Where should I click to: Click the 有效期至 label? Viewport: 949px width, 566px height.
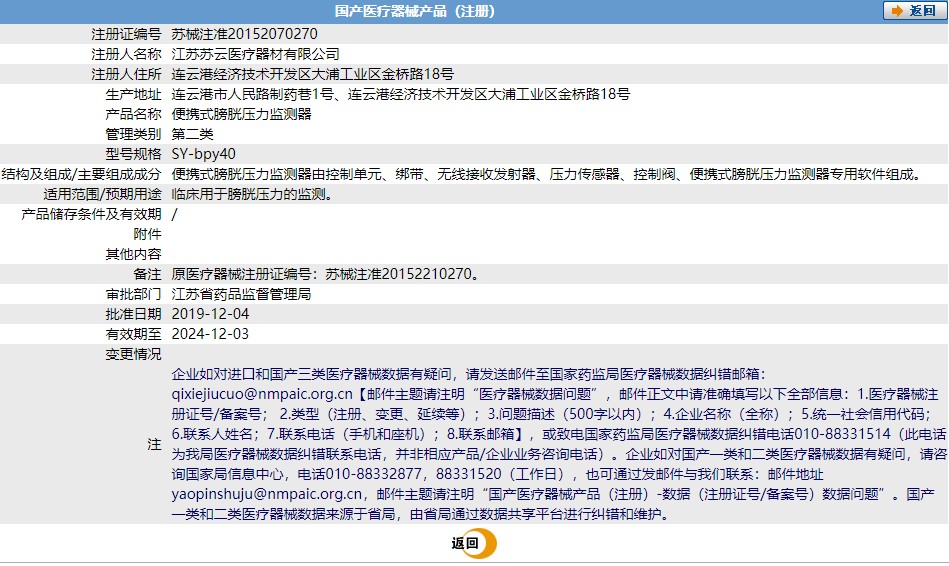(133, 334)
